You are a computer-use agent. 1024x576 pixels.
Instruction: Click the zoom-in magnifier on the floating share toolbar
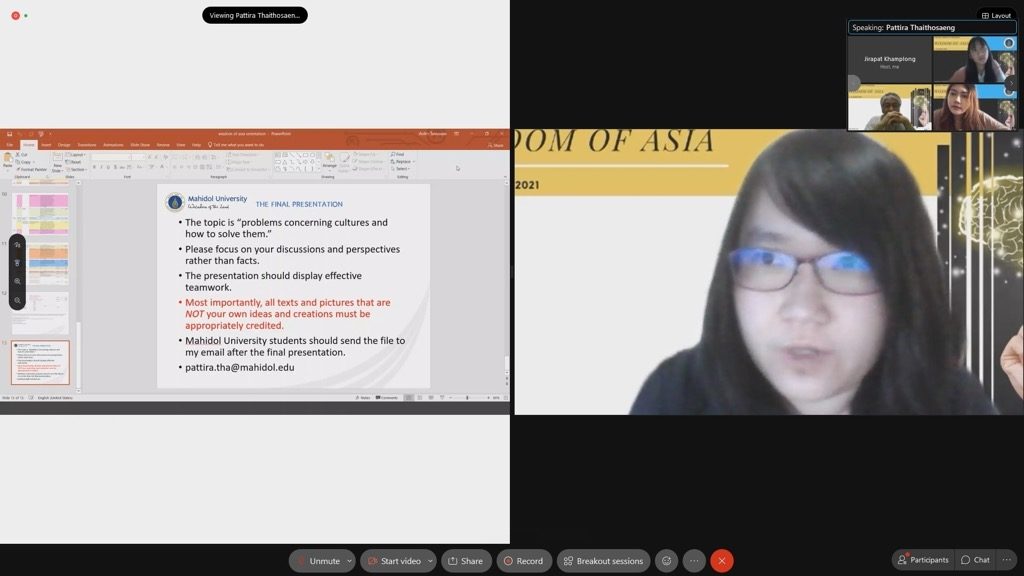point(18,281)
